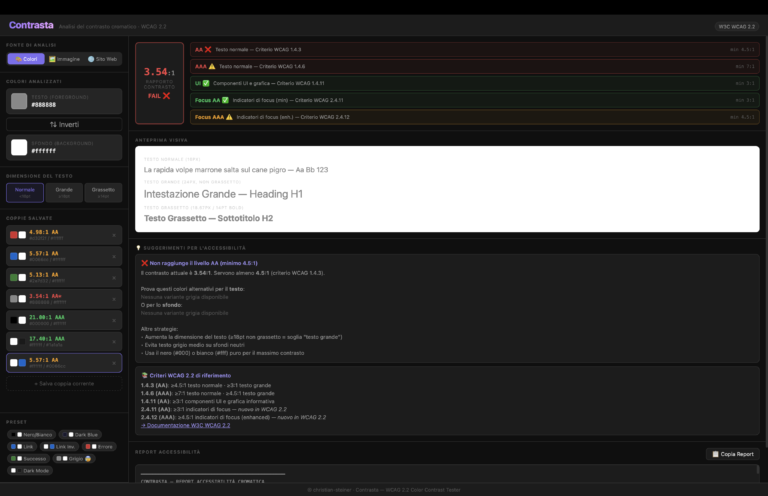
Task: Click Salva coppia corrente button
Action: [64, 383]
